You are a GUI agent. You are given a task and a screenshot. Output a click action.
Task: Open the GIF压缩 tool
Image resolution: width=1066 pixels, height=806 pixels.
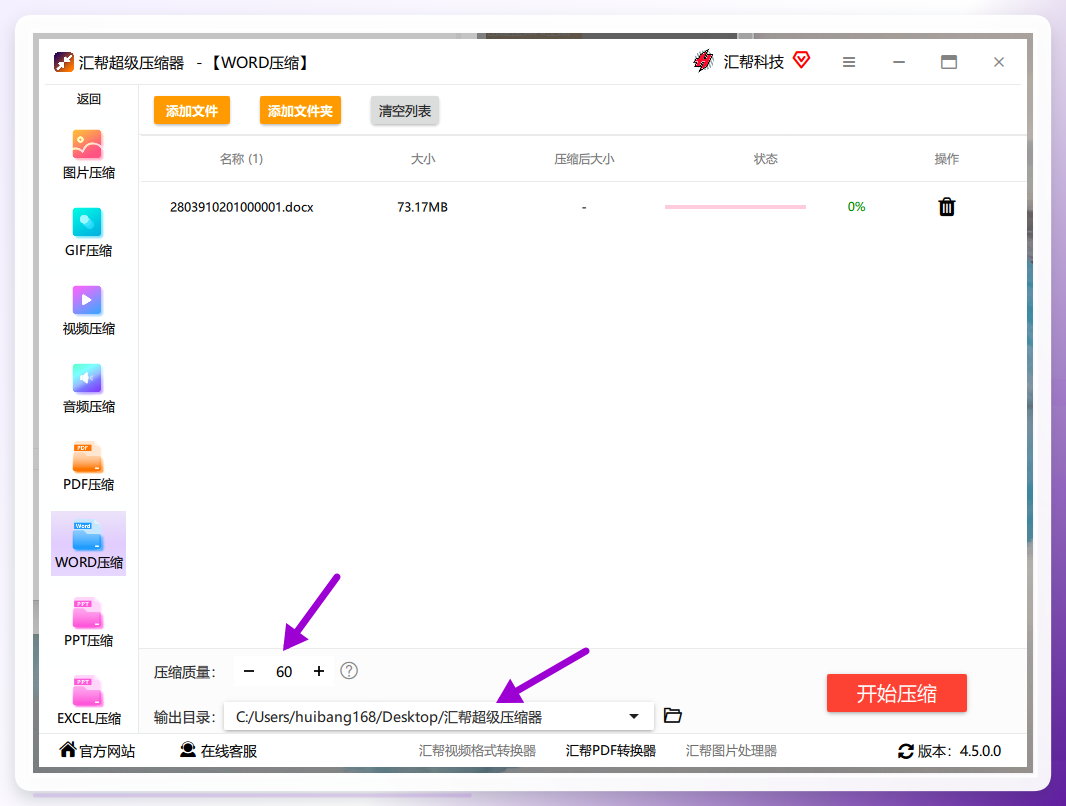tap(88, 232)
